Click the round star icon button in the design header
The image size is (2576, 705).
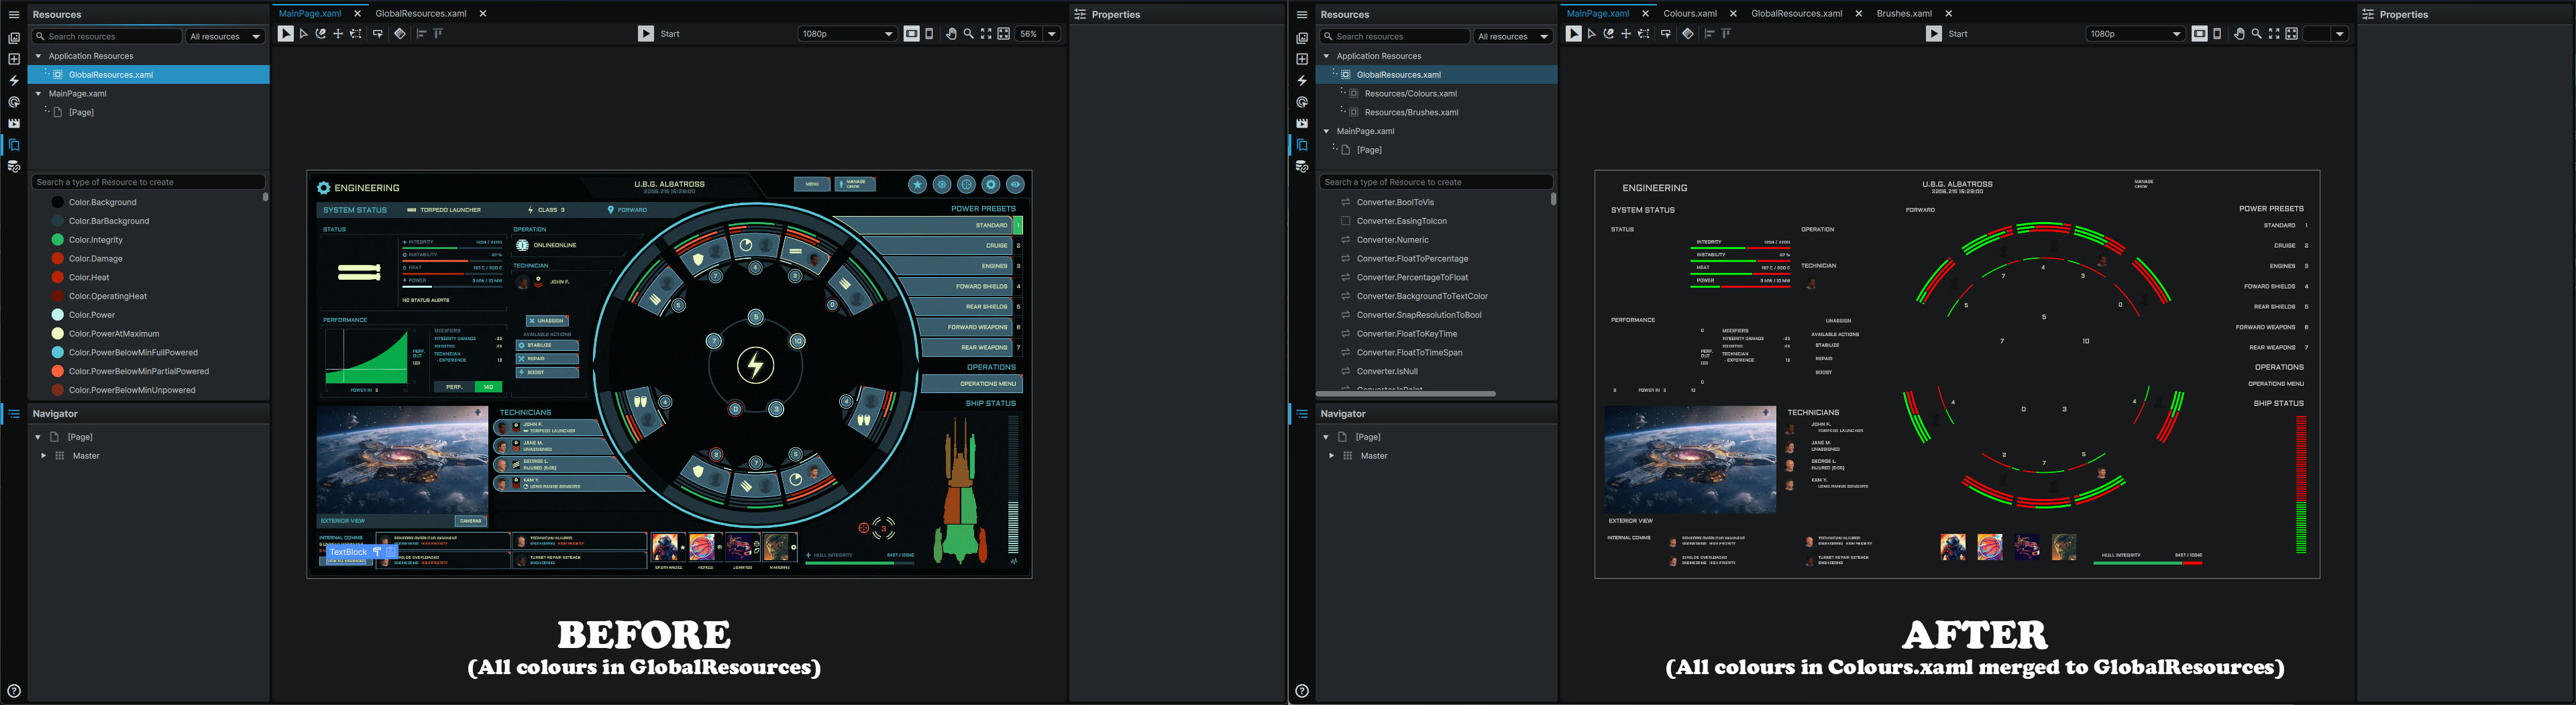click(917, 185)
